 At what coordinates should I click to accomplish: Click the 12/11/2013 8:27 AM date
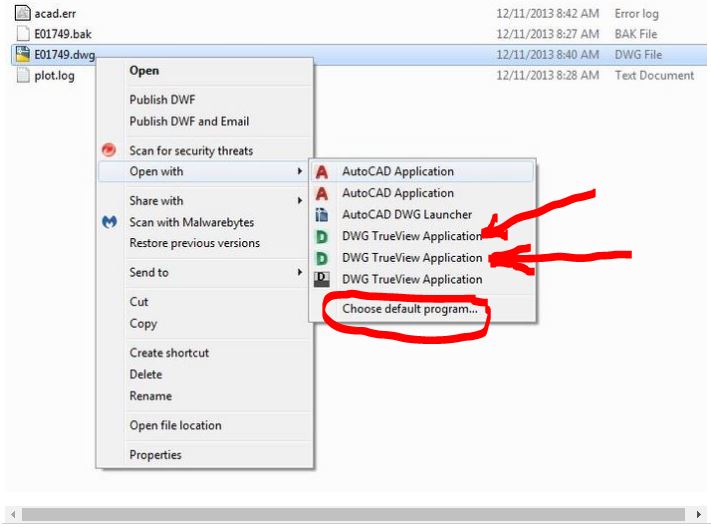[x=547, y=34]
